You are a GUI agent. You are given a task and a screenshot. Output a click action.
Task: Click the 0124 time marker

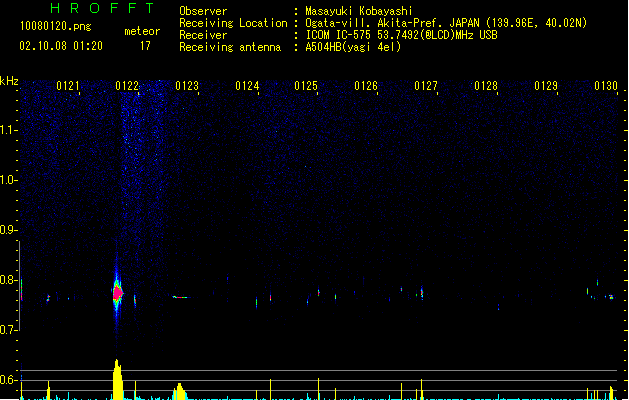click(247, 86)
